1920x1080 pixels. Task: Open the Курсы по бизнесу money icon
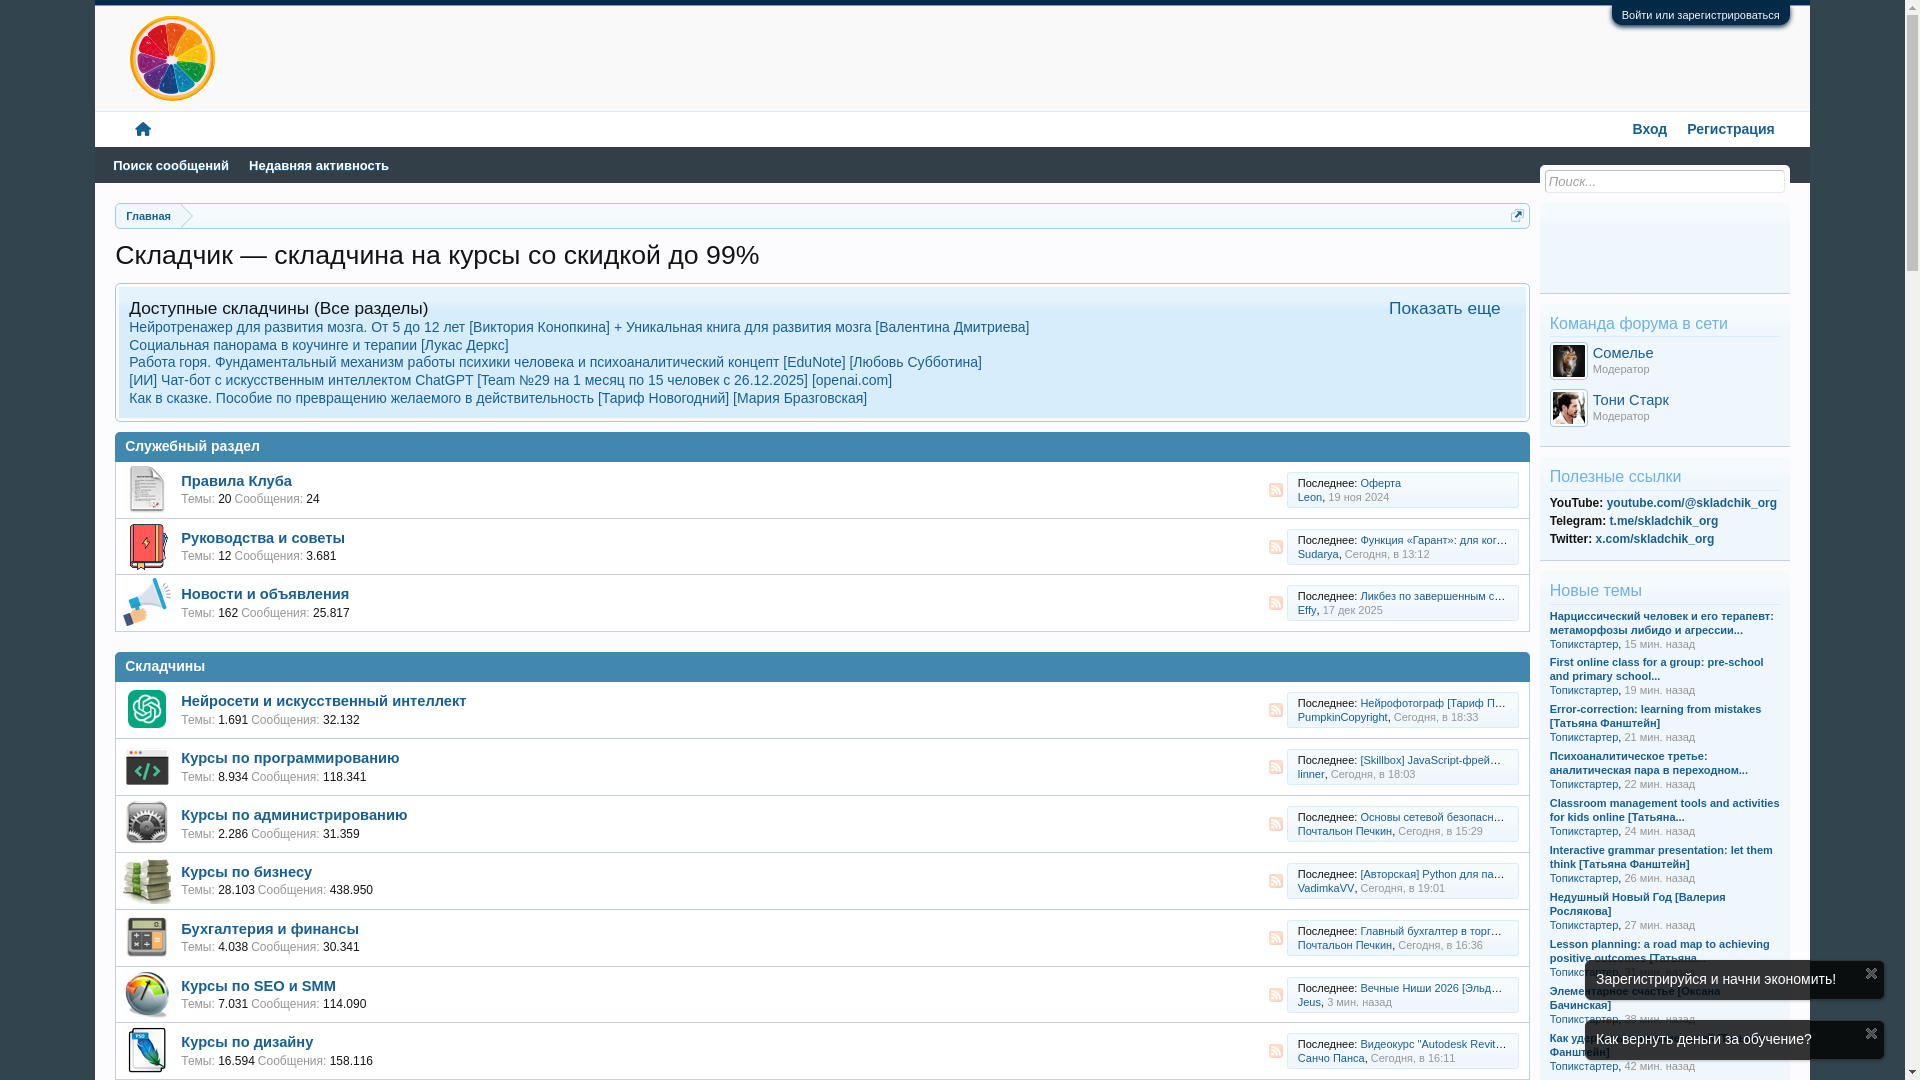coord(147,881)
